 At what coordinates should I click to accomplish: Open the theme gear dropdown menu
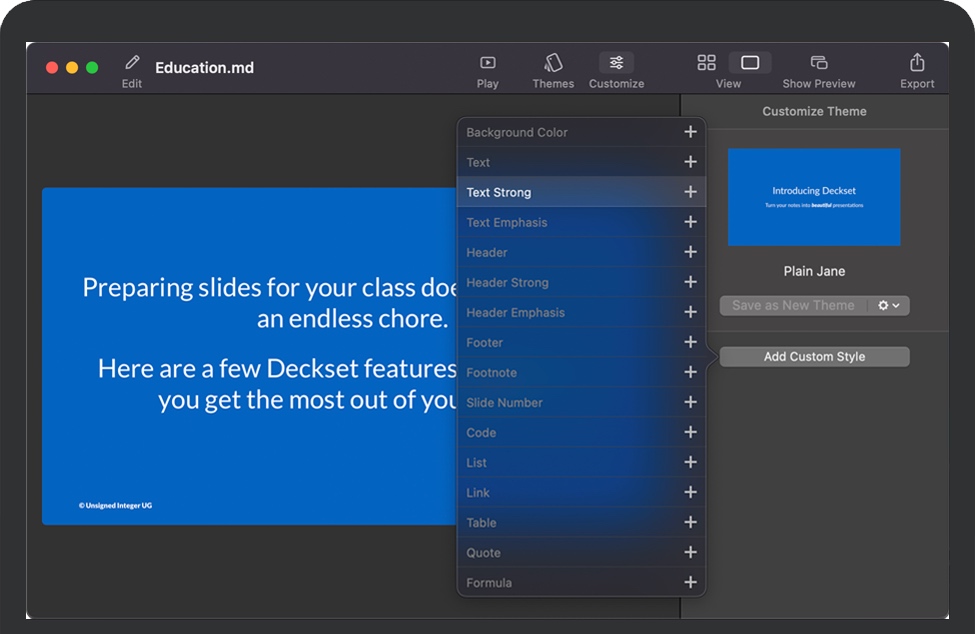point(888,305)
